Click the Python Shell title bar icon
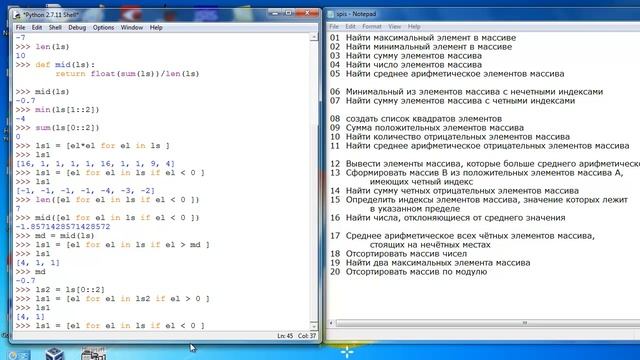This screenshot has height=360, width=640. point(17,15)
